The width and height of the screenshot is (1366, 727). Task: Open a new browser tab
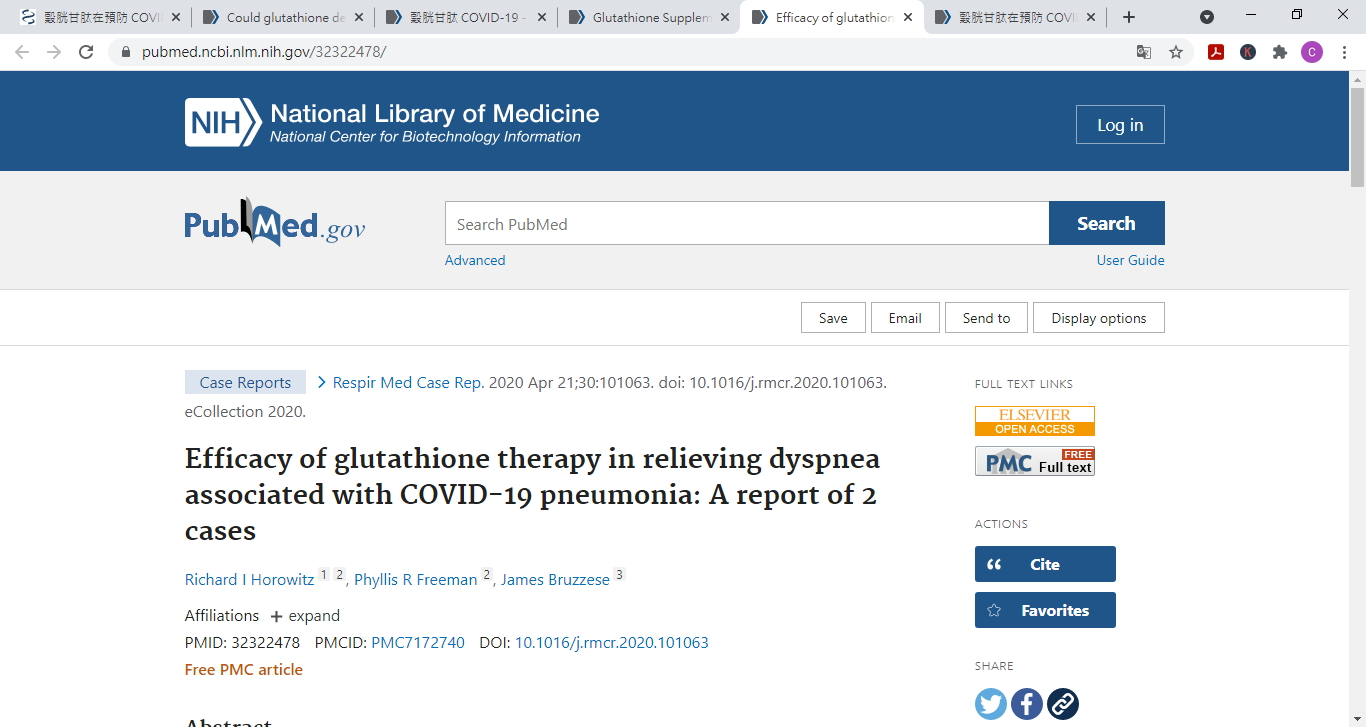pos(1129,17)
